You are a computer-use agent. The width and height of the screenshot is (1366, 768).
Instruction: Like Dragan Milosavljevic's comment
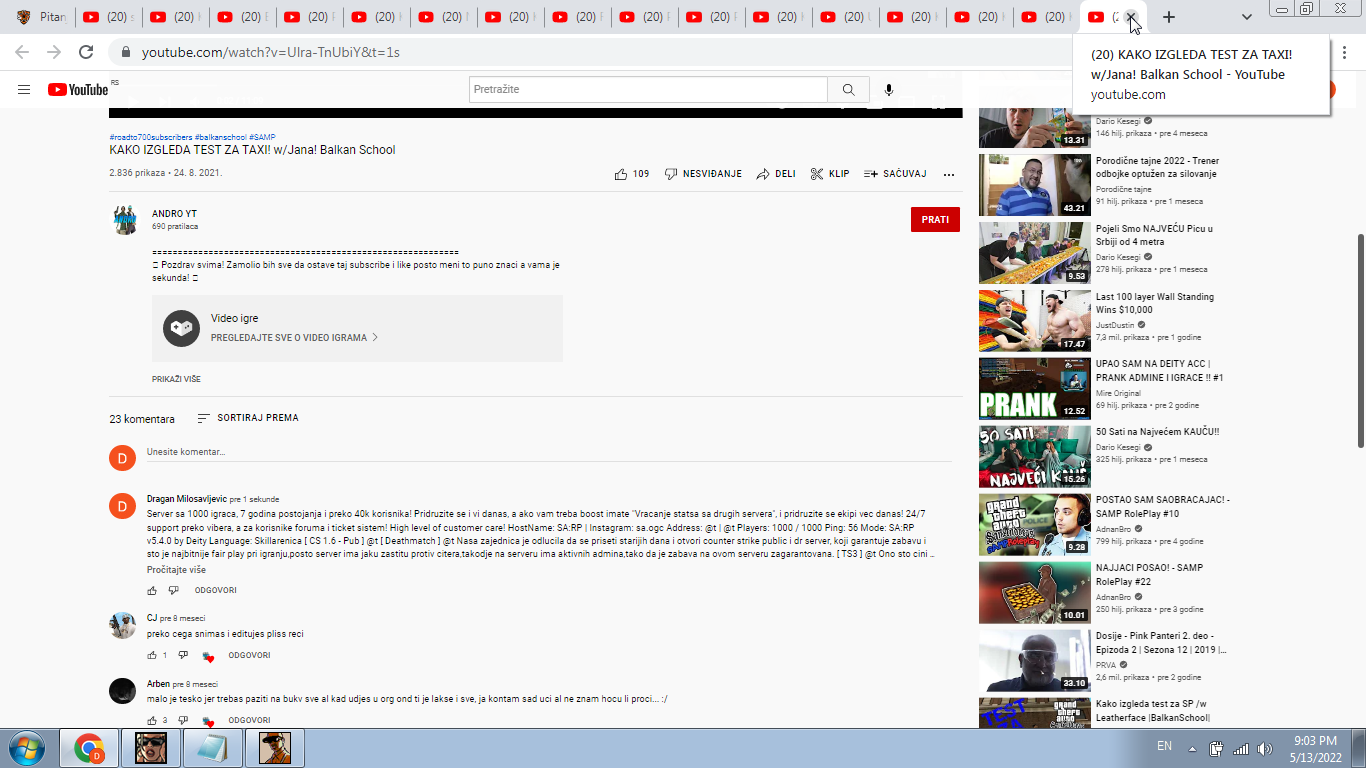point(152,590)
